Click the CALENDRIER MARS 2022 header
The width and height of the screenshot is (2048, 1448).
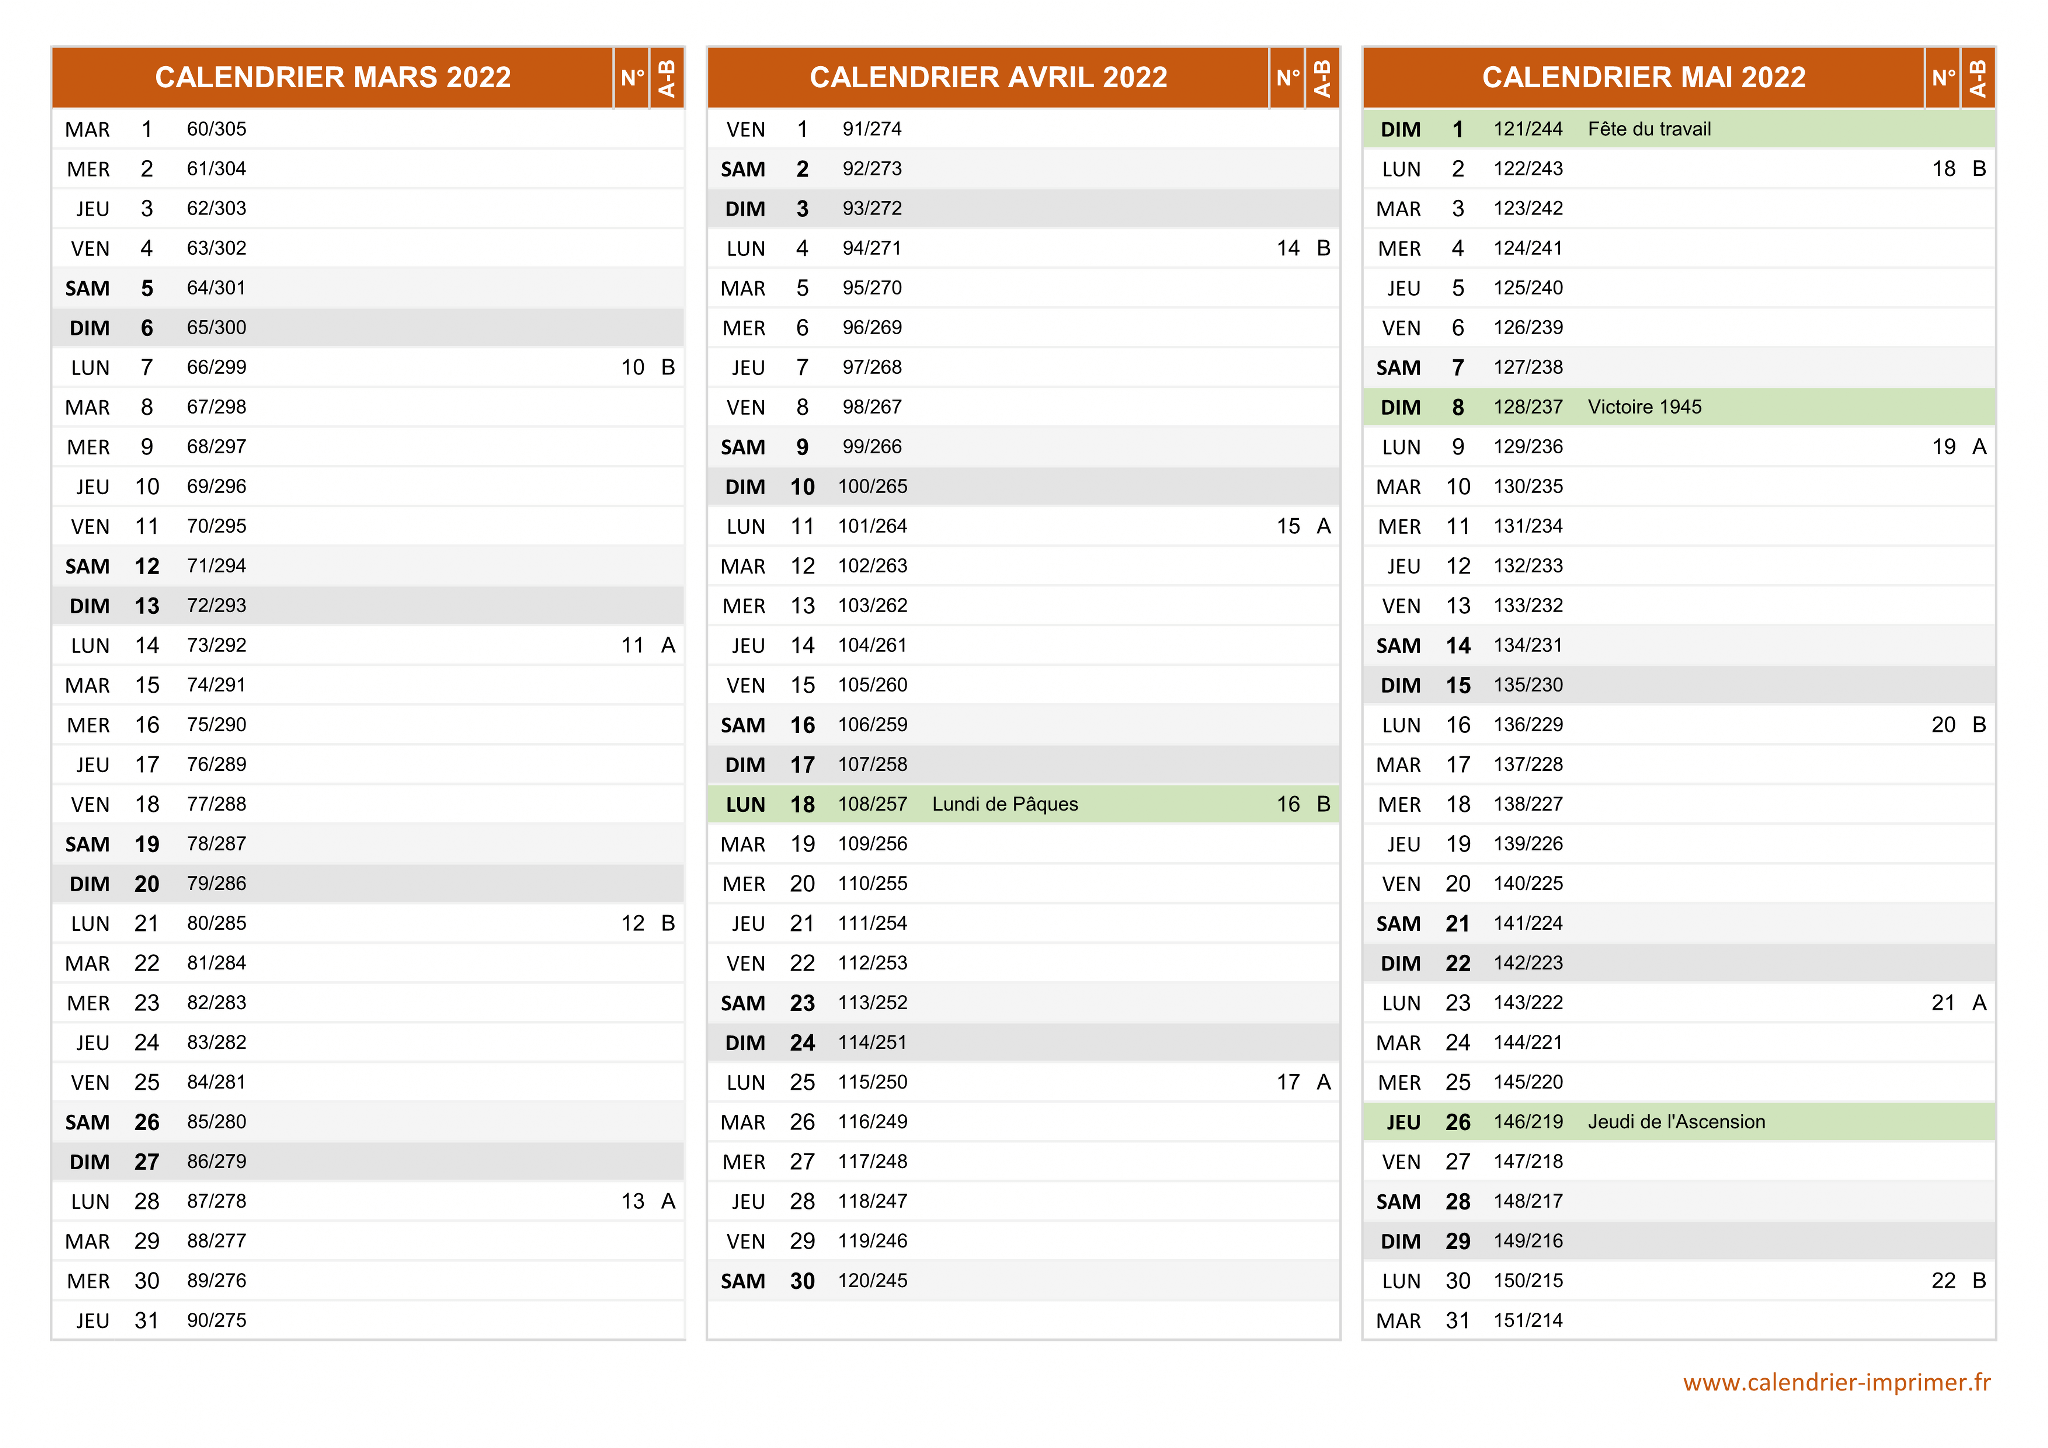point(333,77)
